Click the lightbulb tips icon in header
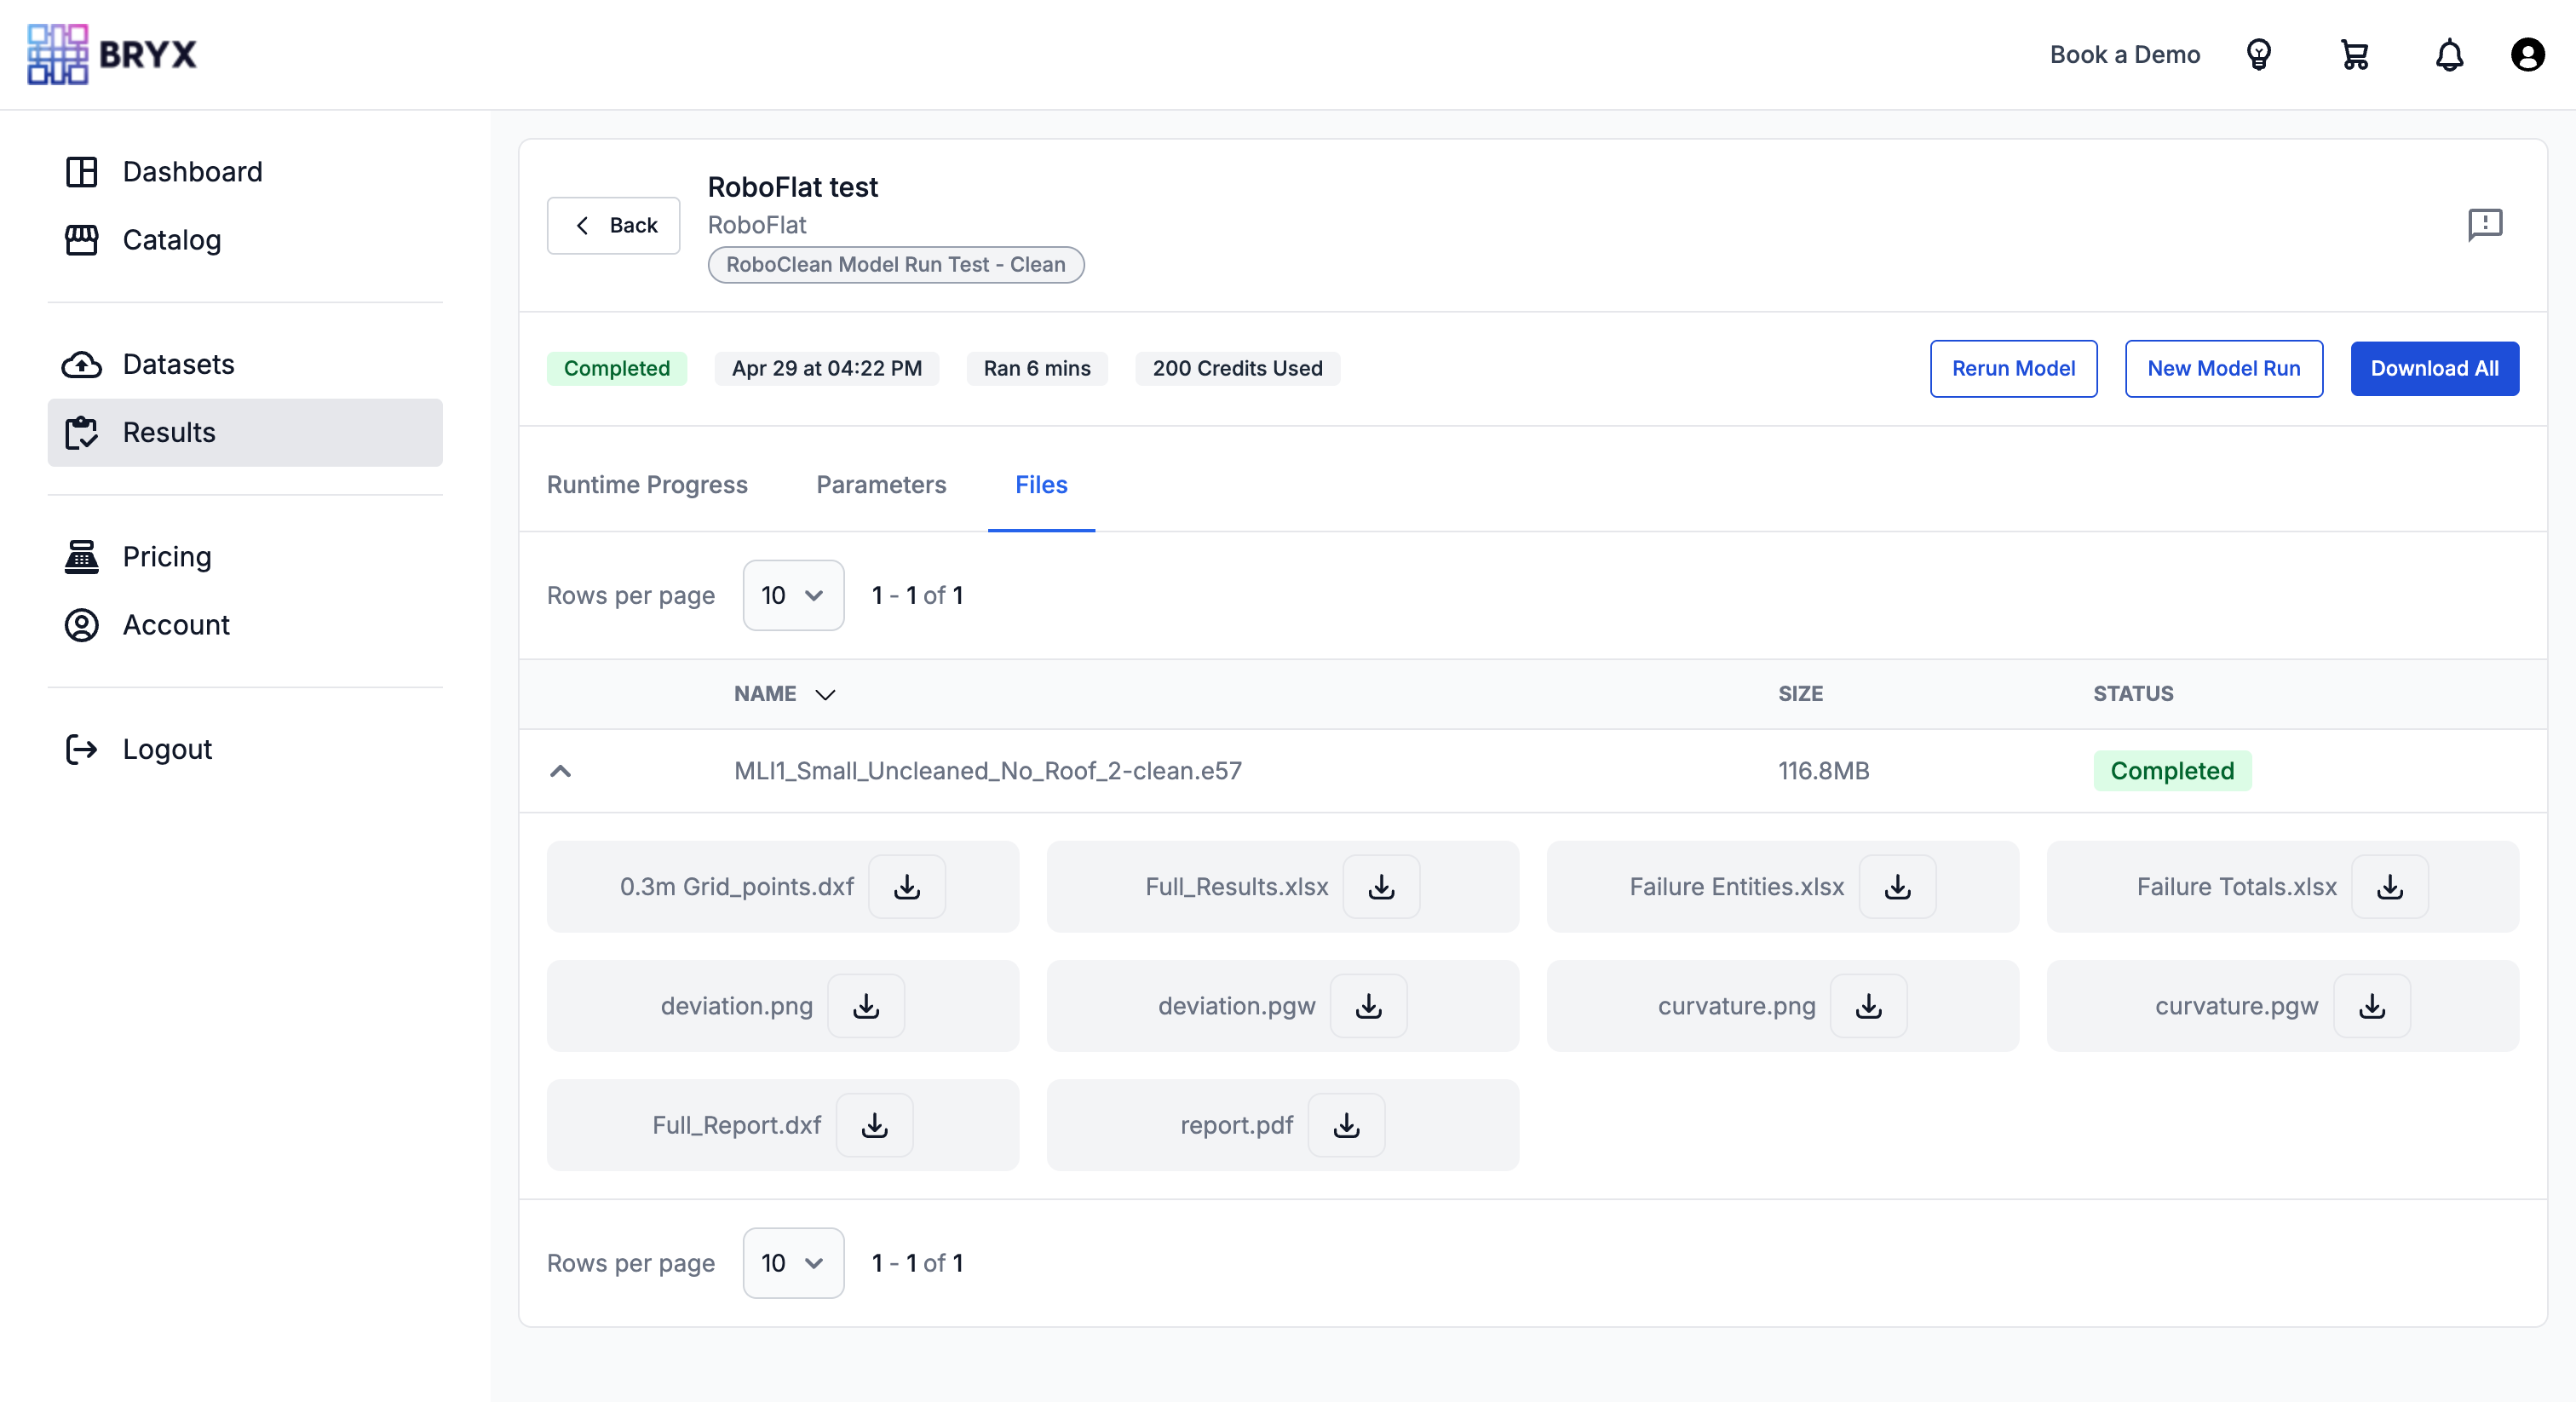This screenshot has height=1402, width=2576. click(2258, 55)
